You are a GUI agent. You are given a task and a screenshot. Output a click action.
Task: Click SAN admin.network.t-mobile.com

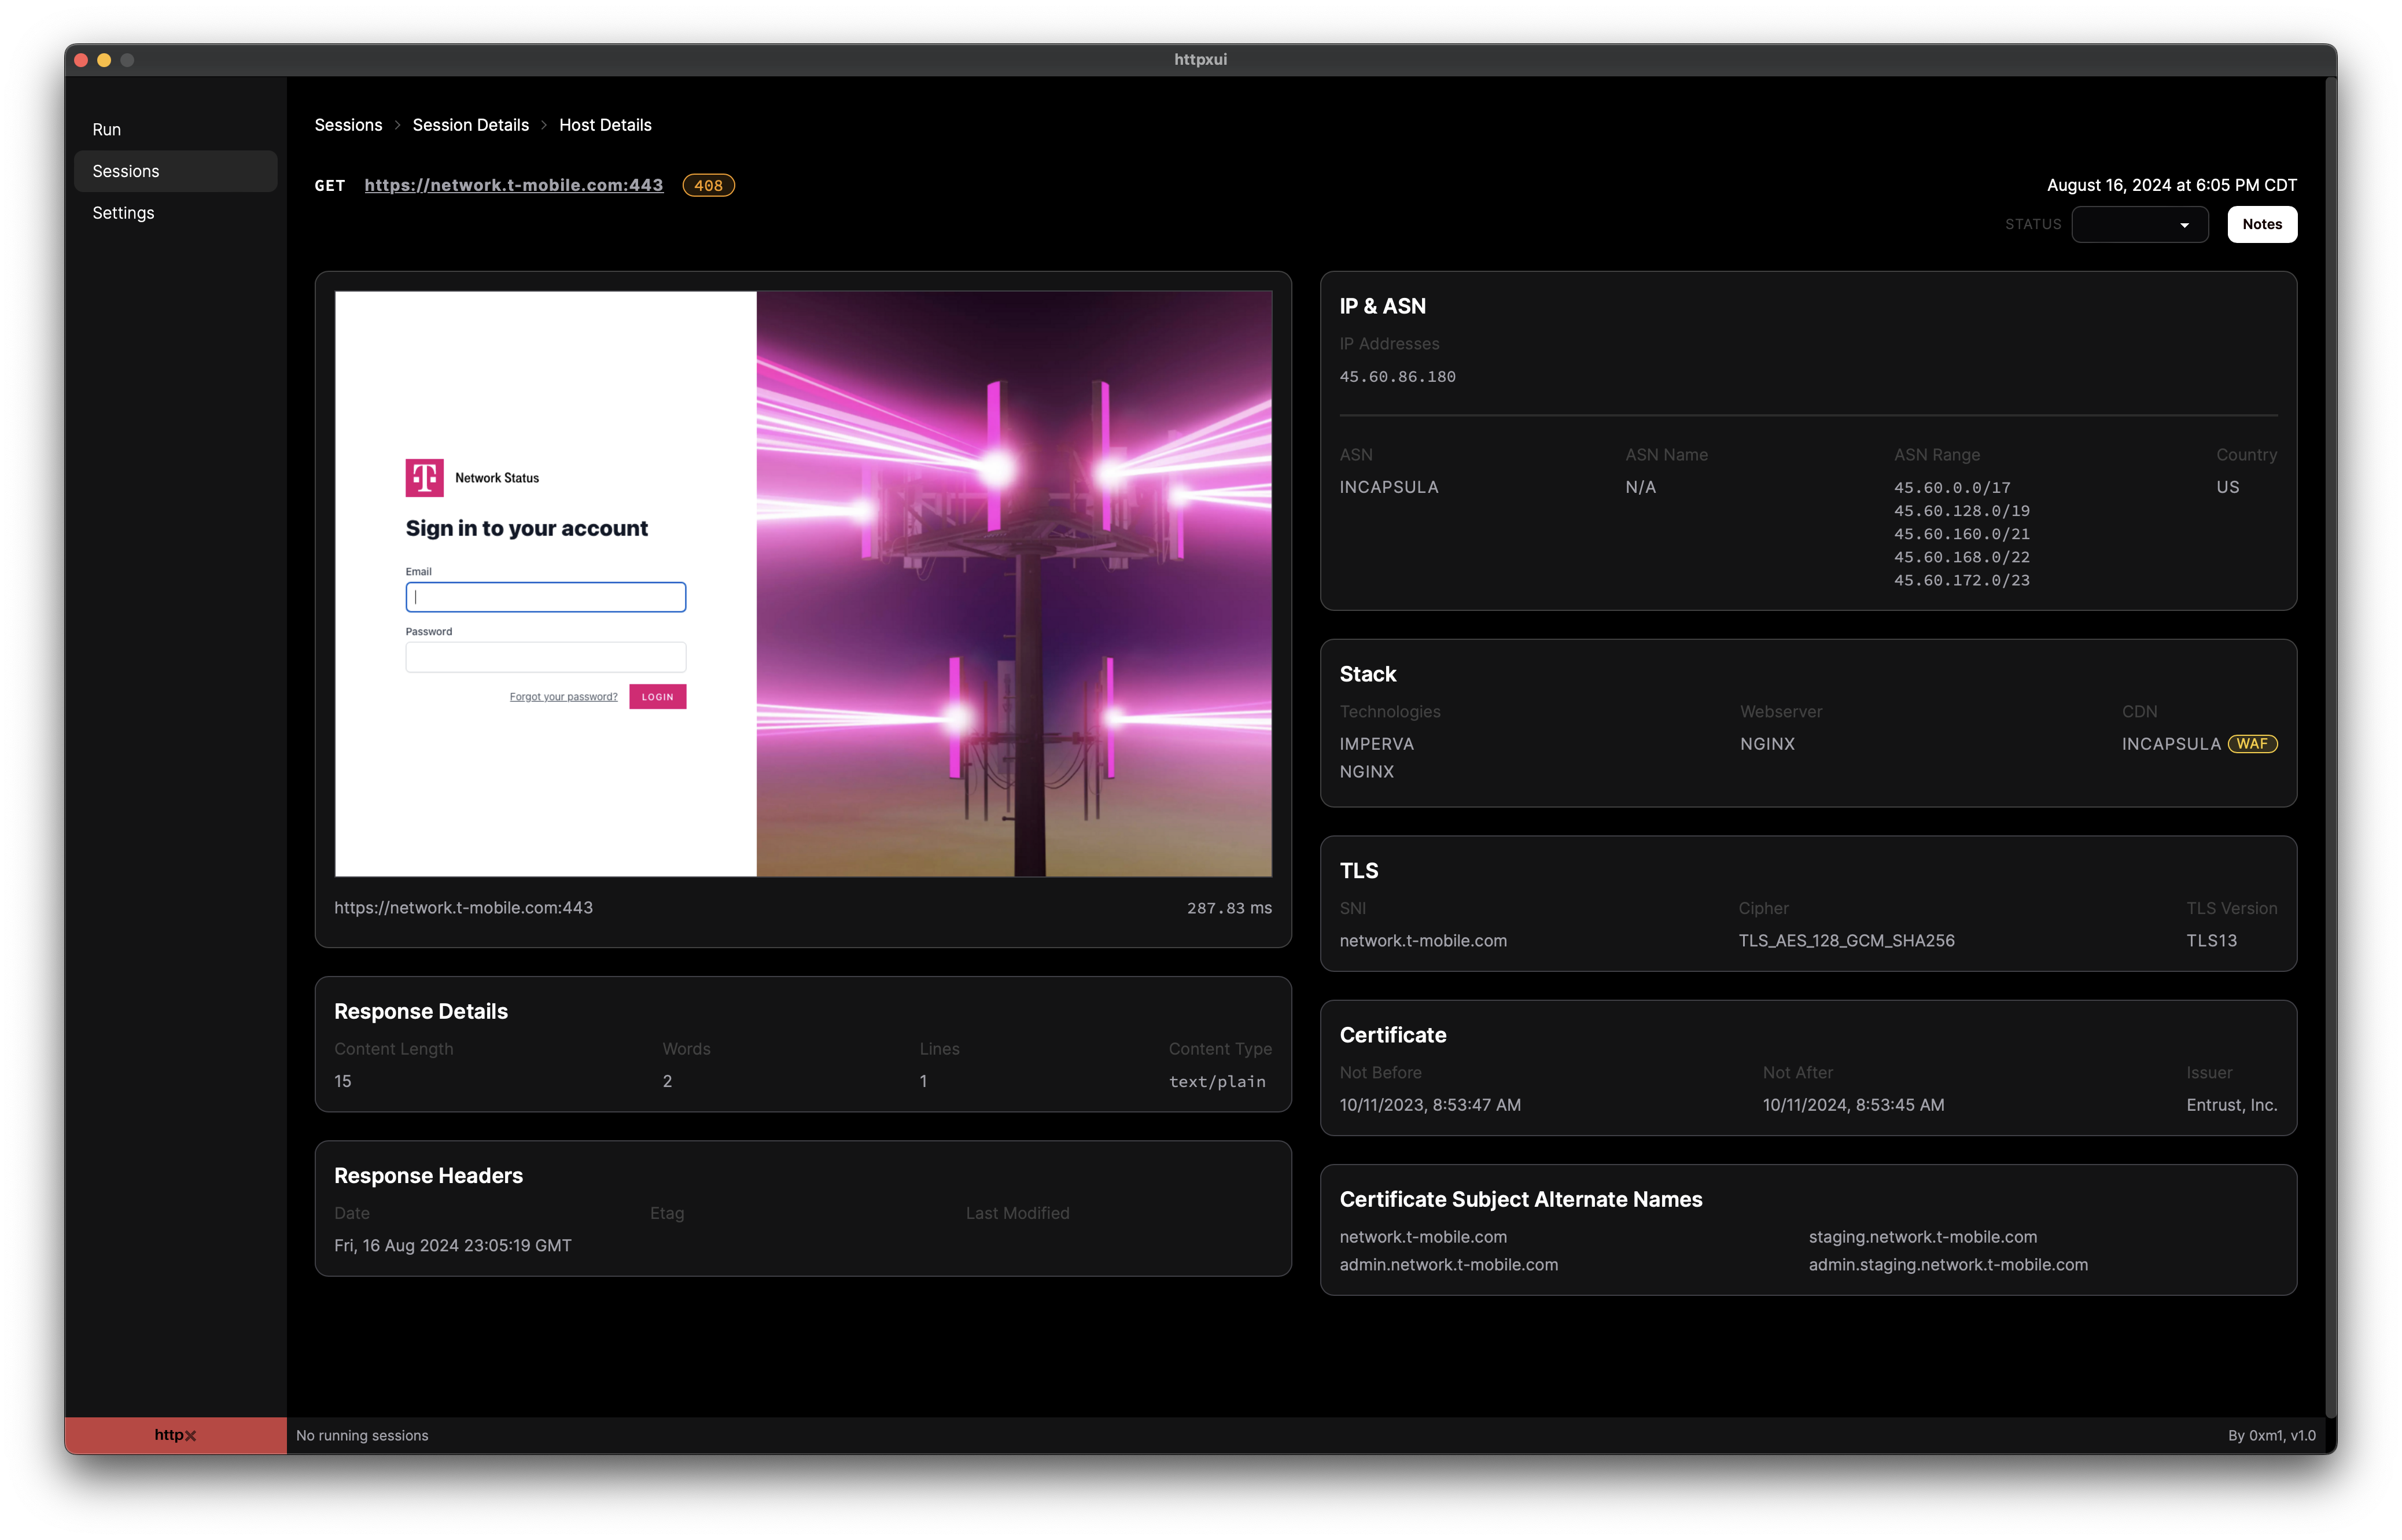click(1448, 1265)
